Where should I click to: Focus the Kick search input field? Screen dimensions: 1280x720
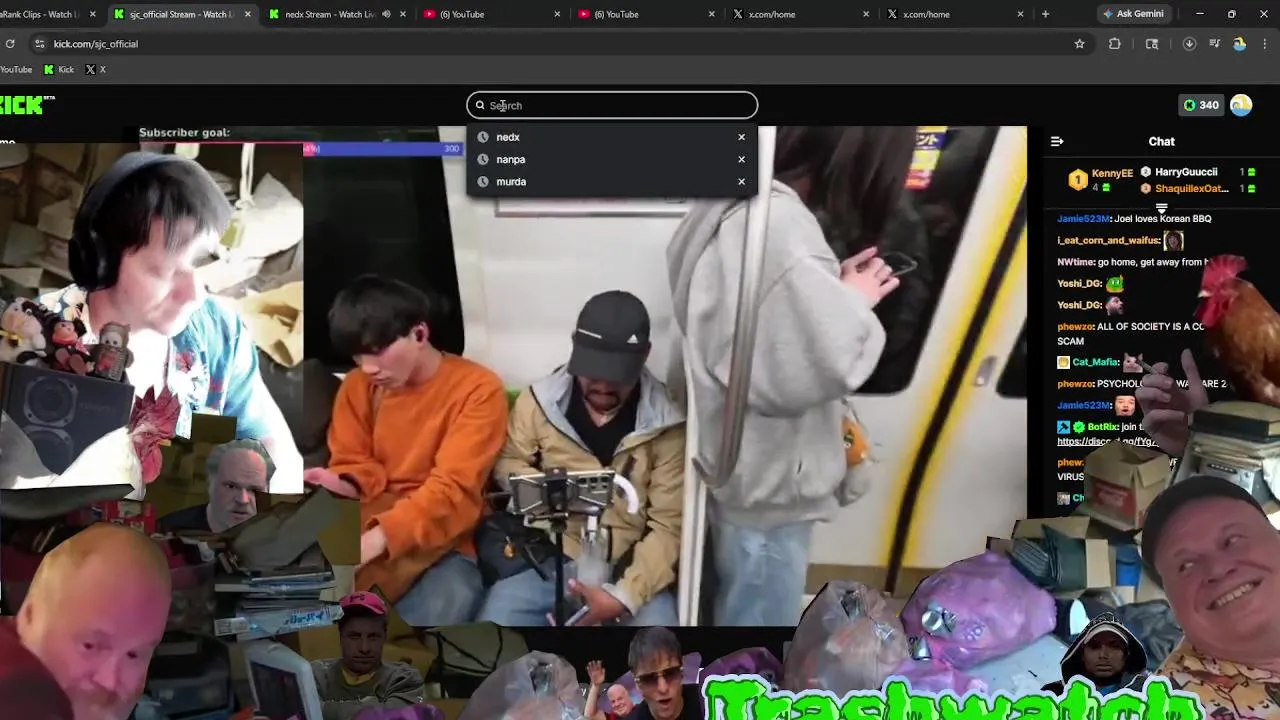(612, 105)
